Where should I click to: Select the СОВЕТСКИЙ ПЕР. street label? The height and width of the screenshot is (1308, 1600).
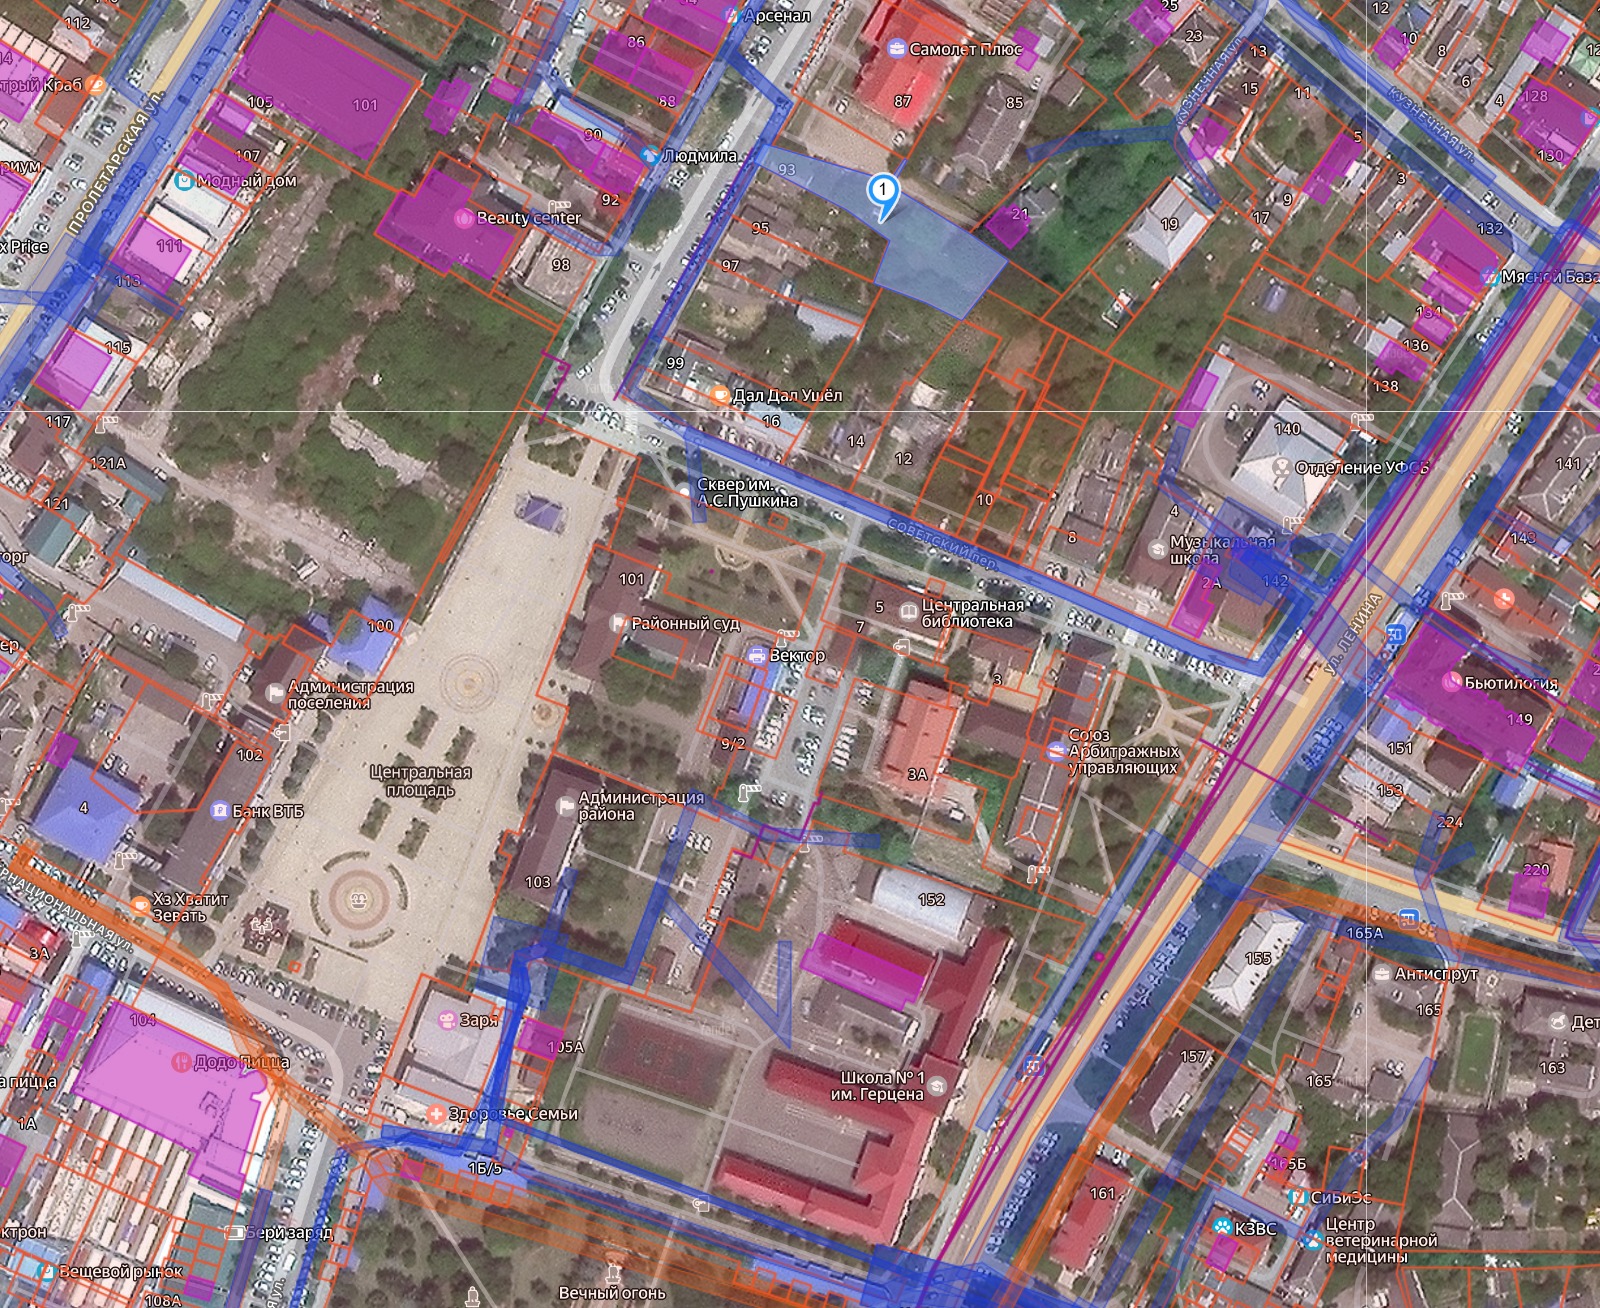click(941, 544)
